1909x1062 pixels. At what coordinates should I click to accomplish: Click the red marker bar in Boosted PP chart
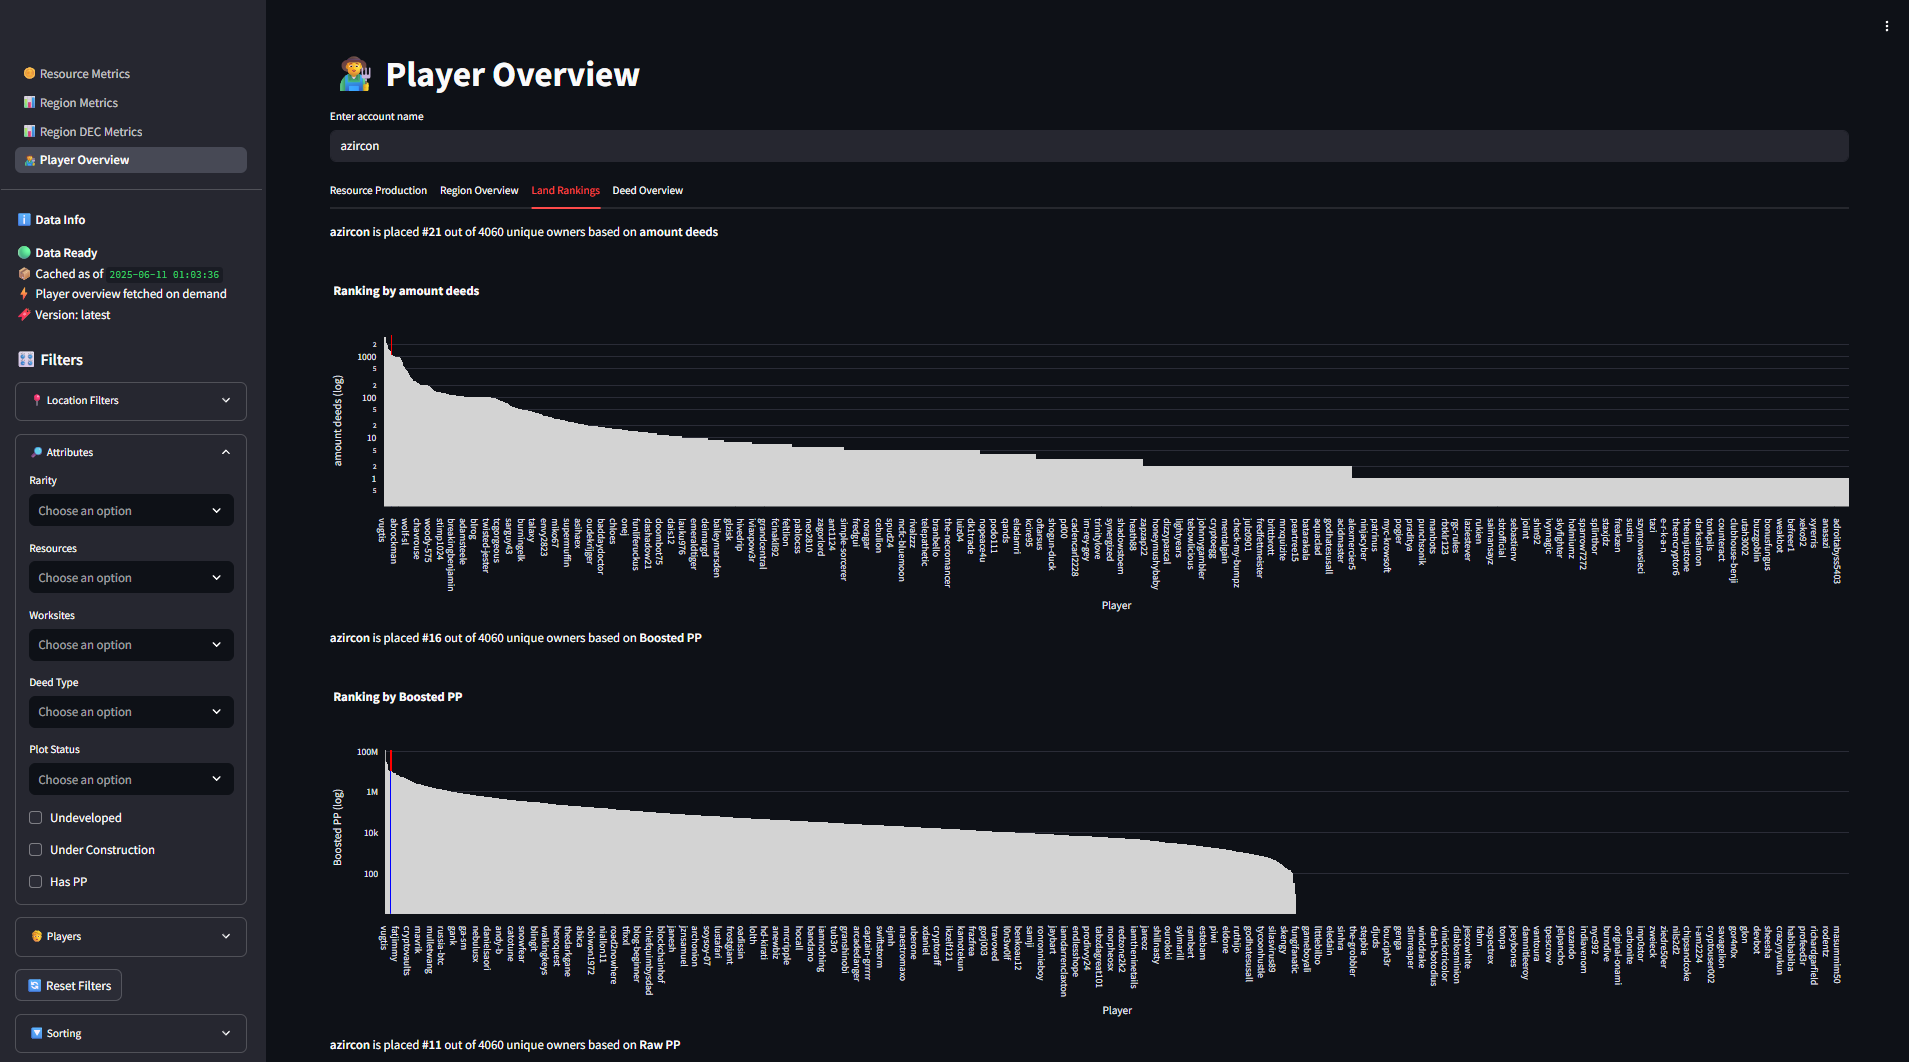pyautogui.click(x=390, y=761)
